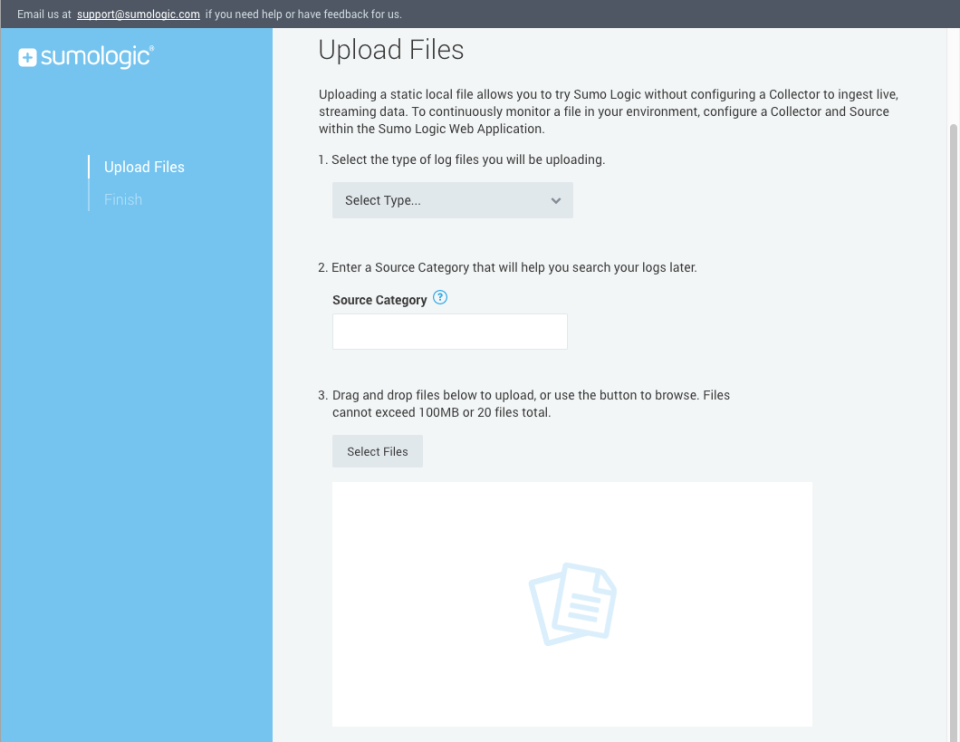Click the Sumo Logic logo
960x742 pixels.
click(x=85, y=57)
